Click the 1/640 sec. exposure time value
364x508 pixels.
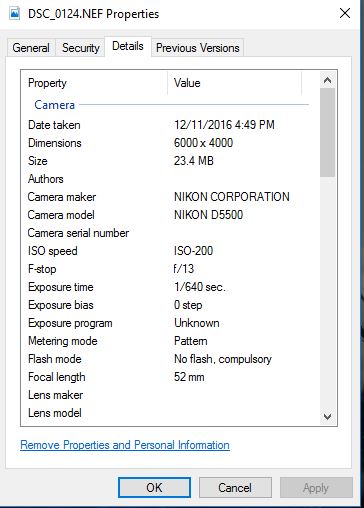coord(200,287)
